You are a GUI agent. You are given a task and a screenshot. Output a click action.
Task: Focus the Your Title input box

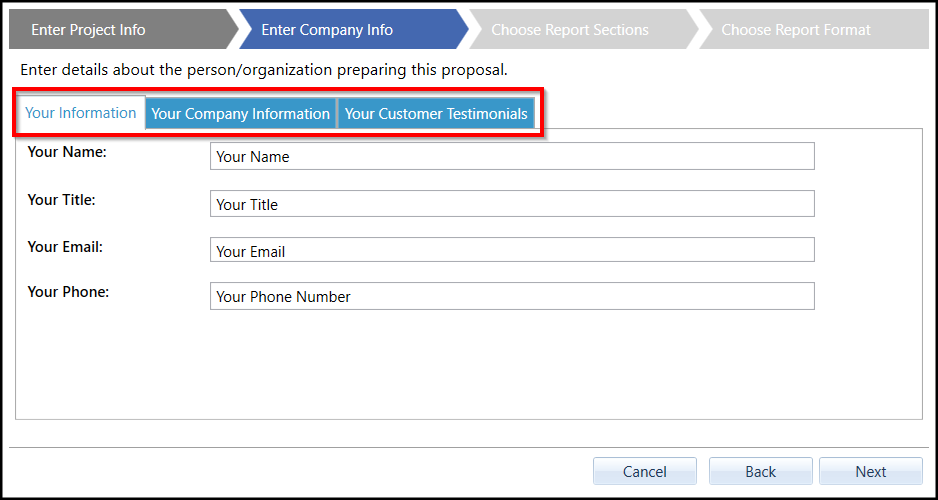point(512,204)
